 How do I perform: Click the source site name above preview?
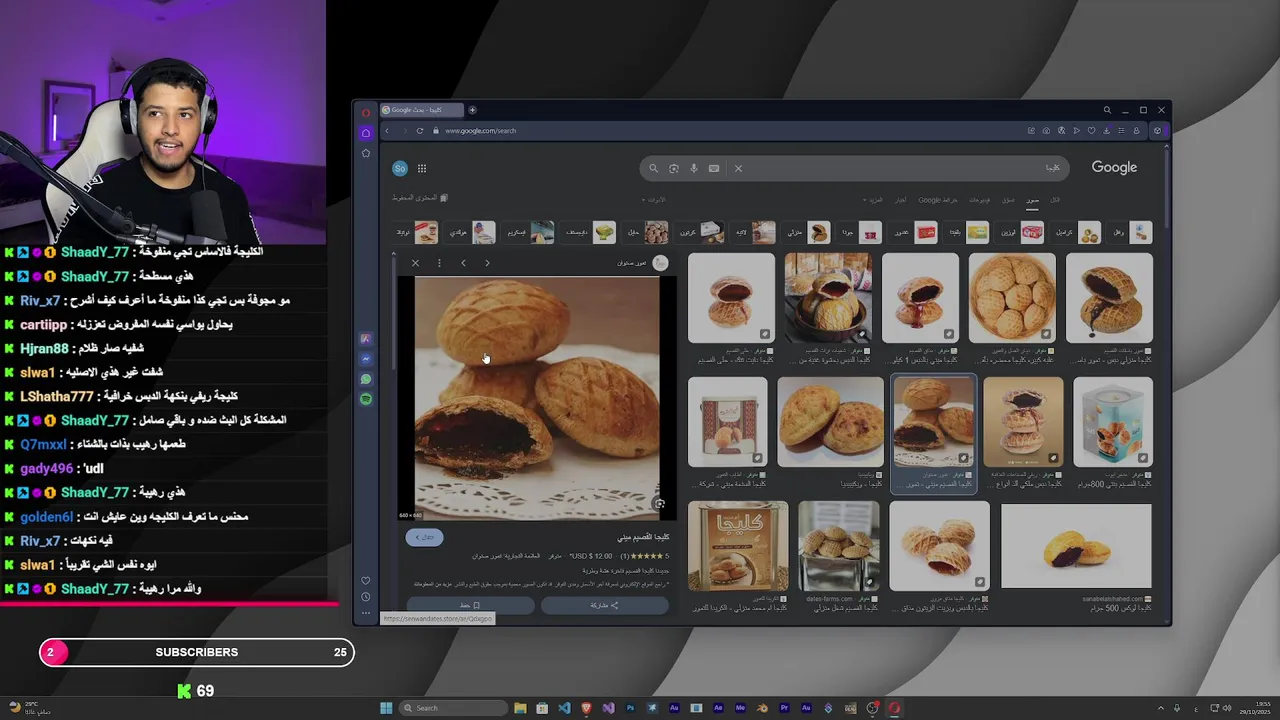pyautogui.click(x=632, y=263)
